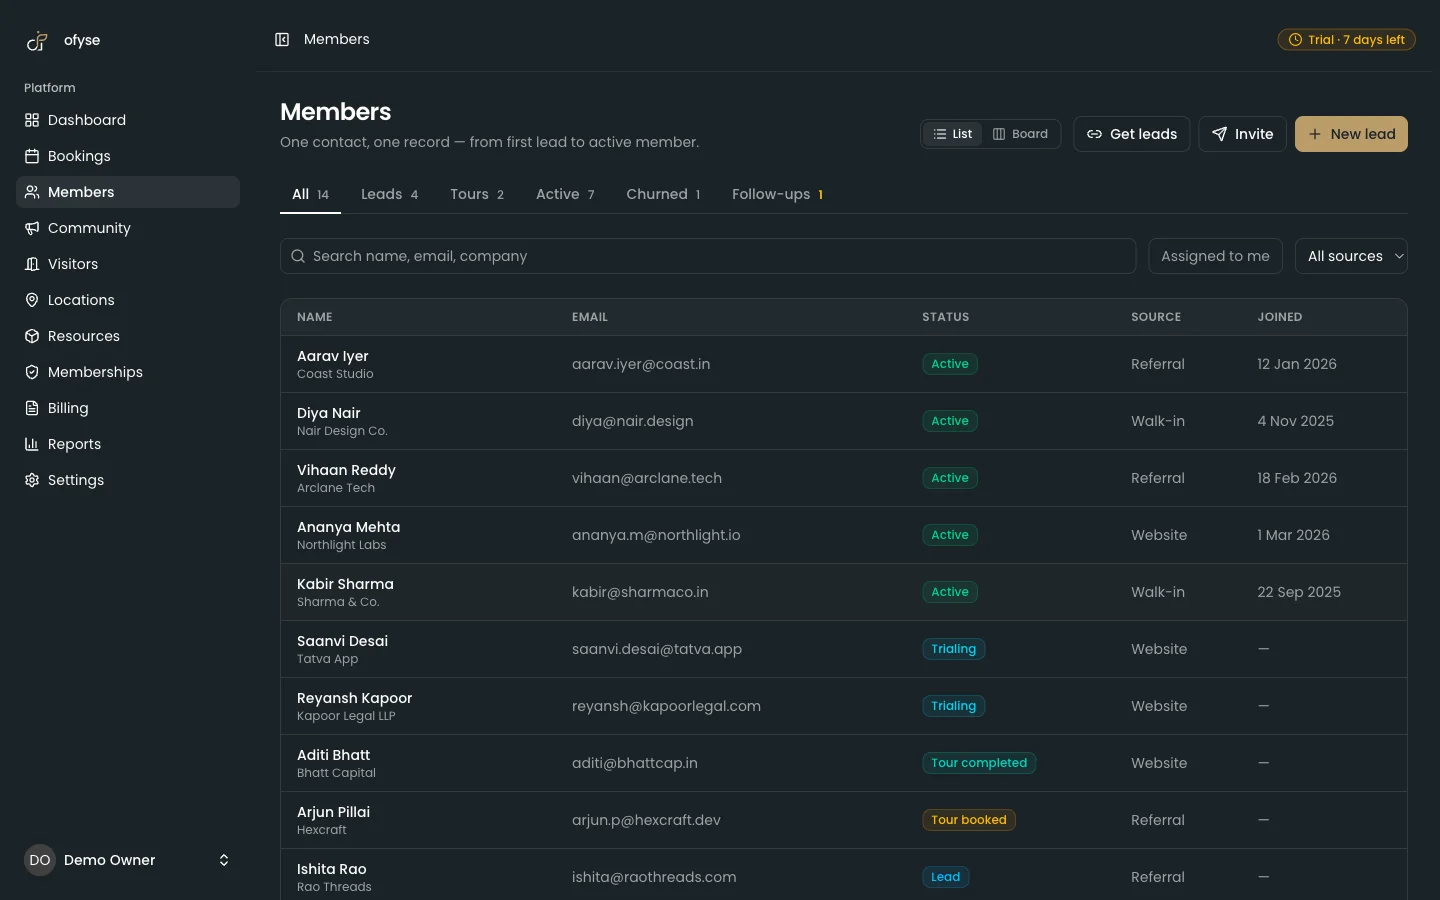Open Memberships shield icon
The height and width of the screenshot is (900, 1440).
pos(32,372)
